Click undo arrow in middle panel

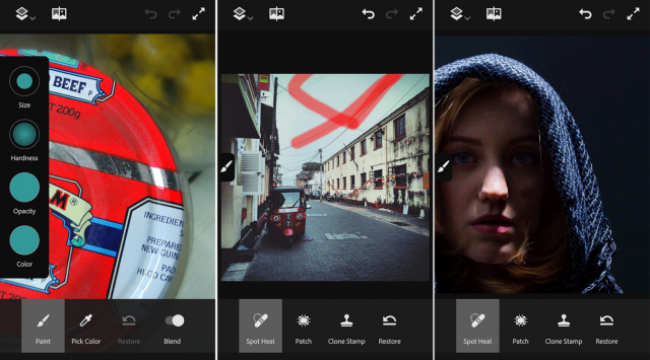[x=368, y=14]
